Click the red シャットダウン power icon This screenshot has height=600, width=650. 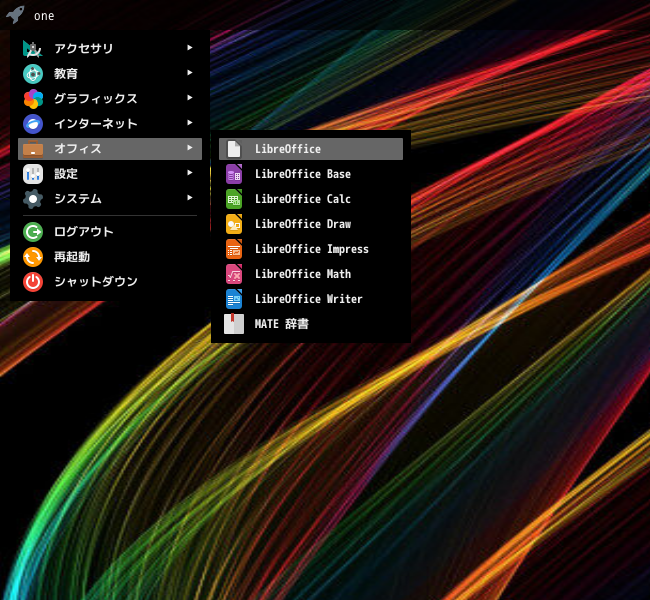pos(33,282)
